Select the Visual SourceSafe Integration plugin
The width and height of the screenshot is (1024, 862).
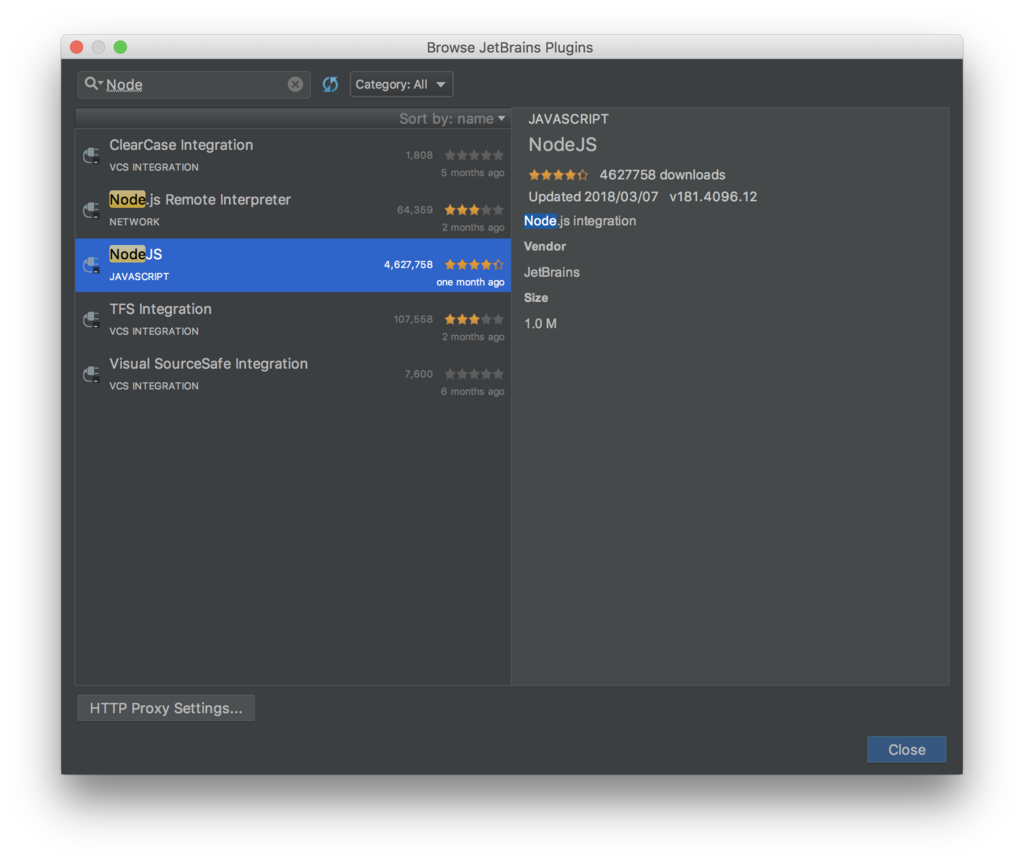tap(293, 375)
